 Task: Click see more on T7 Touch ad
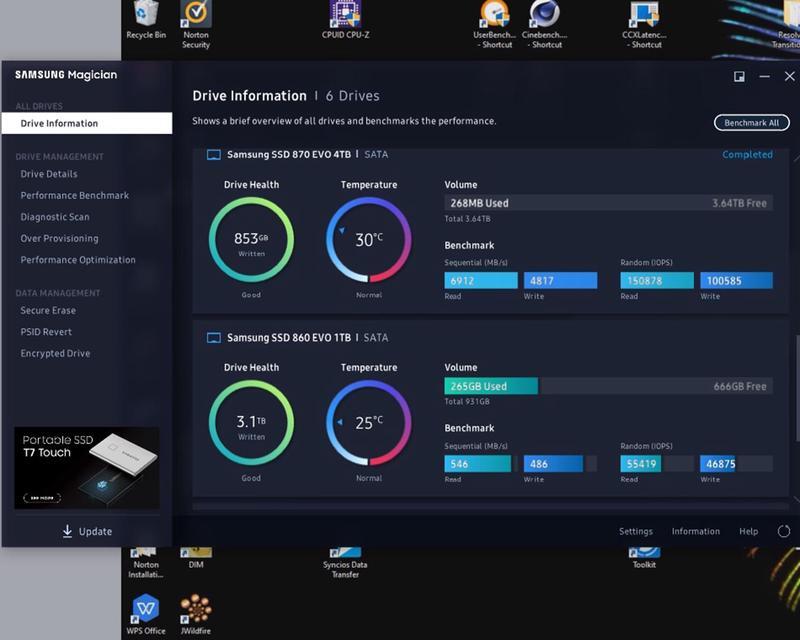coord(42,498)
